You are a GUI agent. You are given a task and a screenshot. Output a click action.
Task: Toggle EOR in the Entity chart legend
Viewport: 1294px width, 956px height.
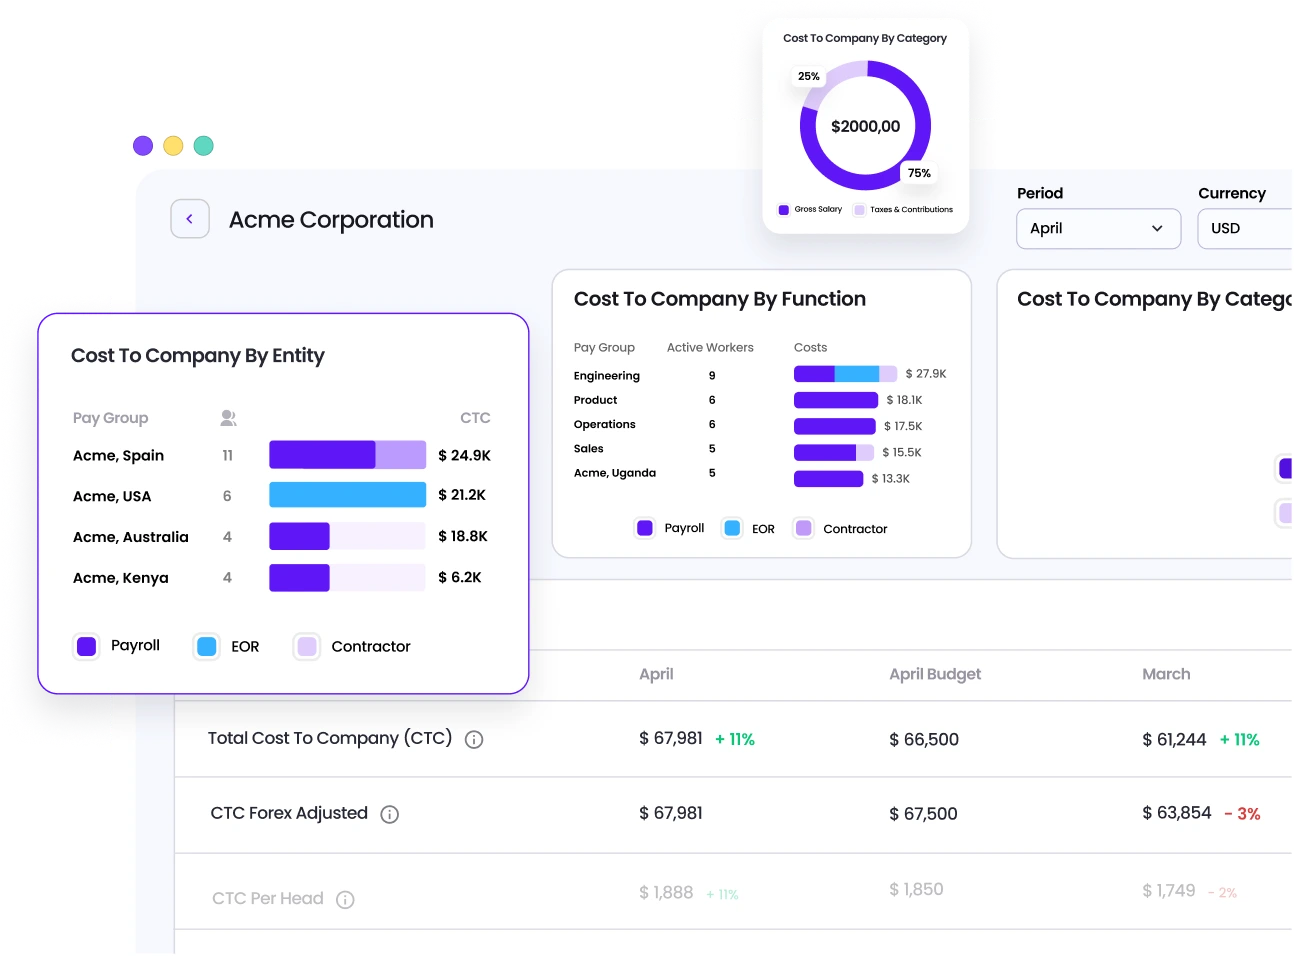tap(206, 646)
